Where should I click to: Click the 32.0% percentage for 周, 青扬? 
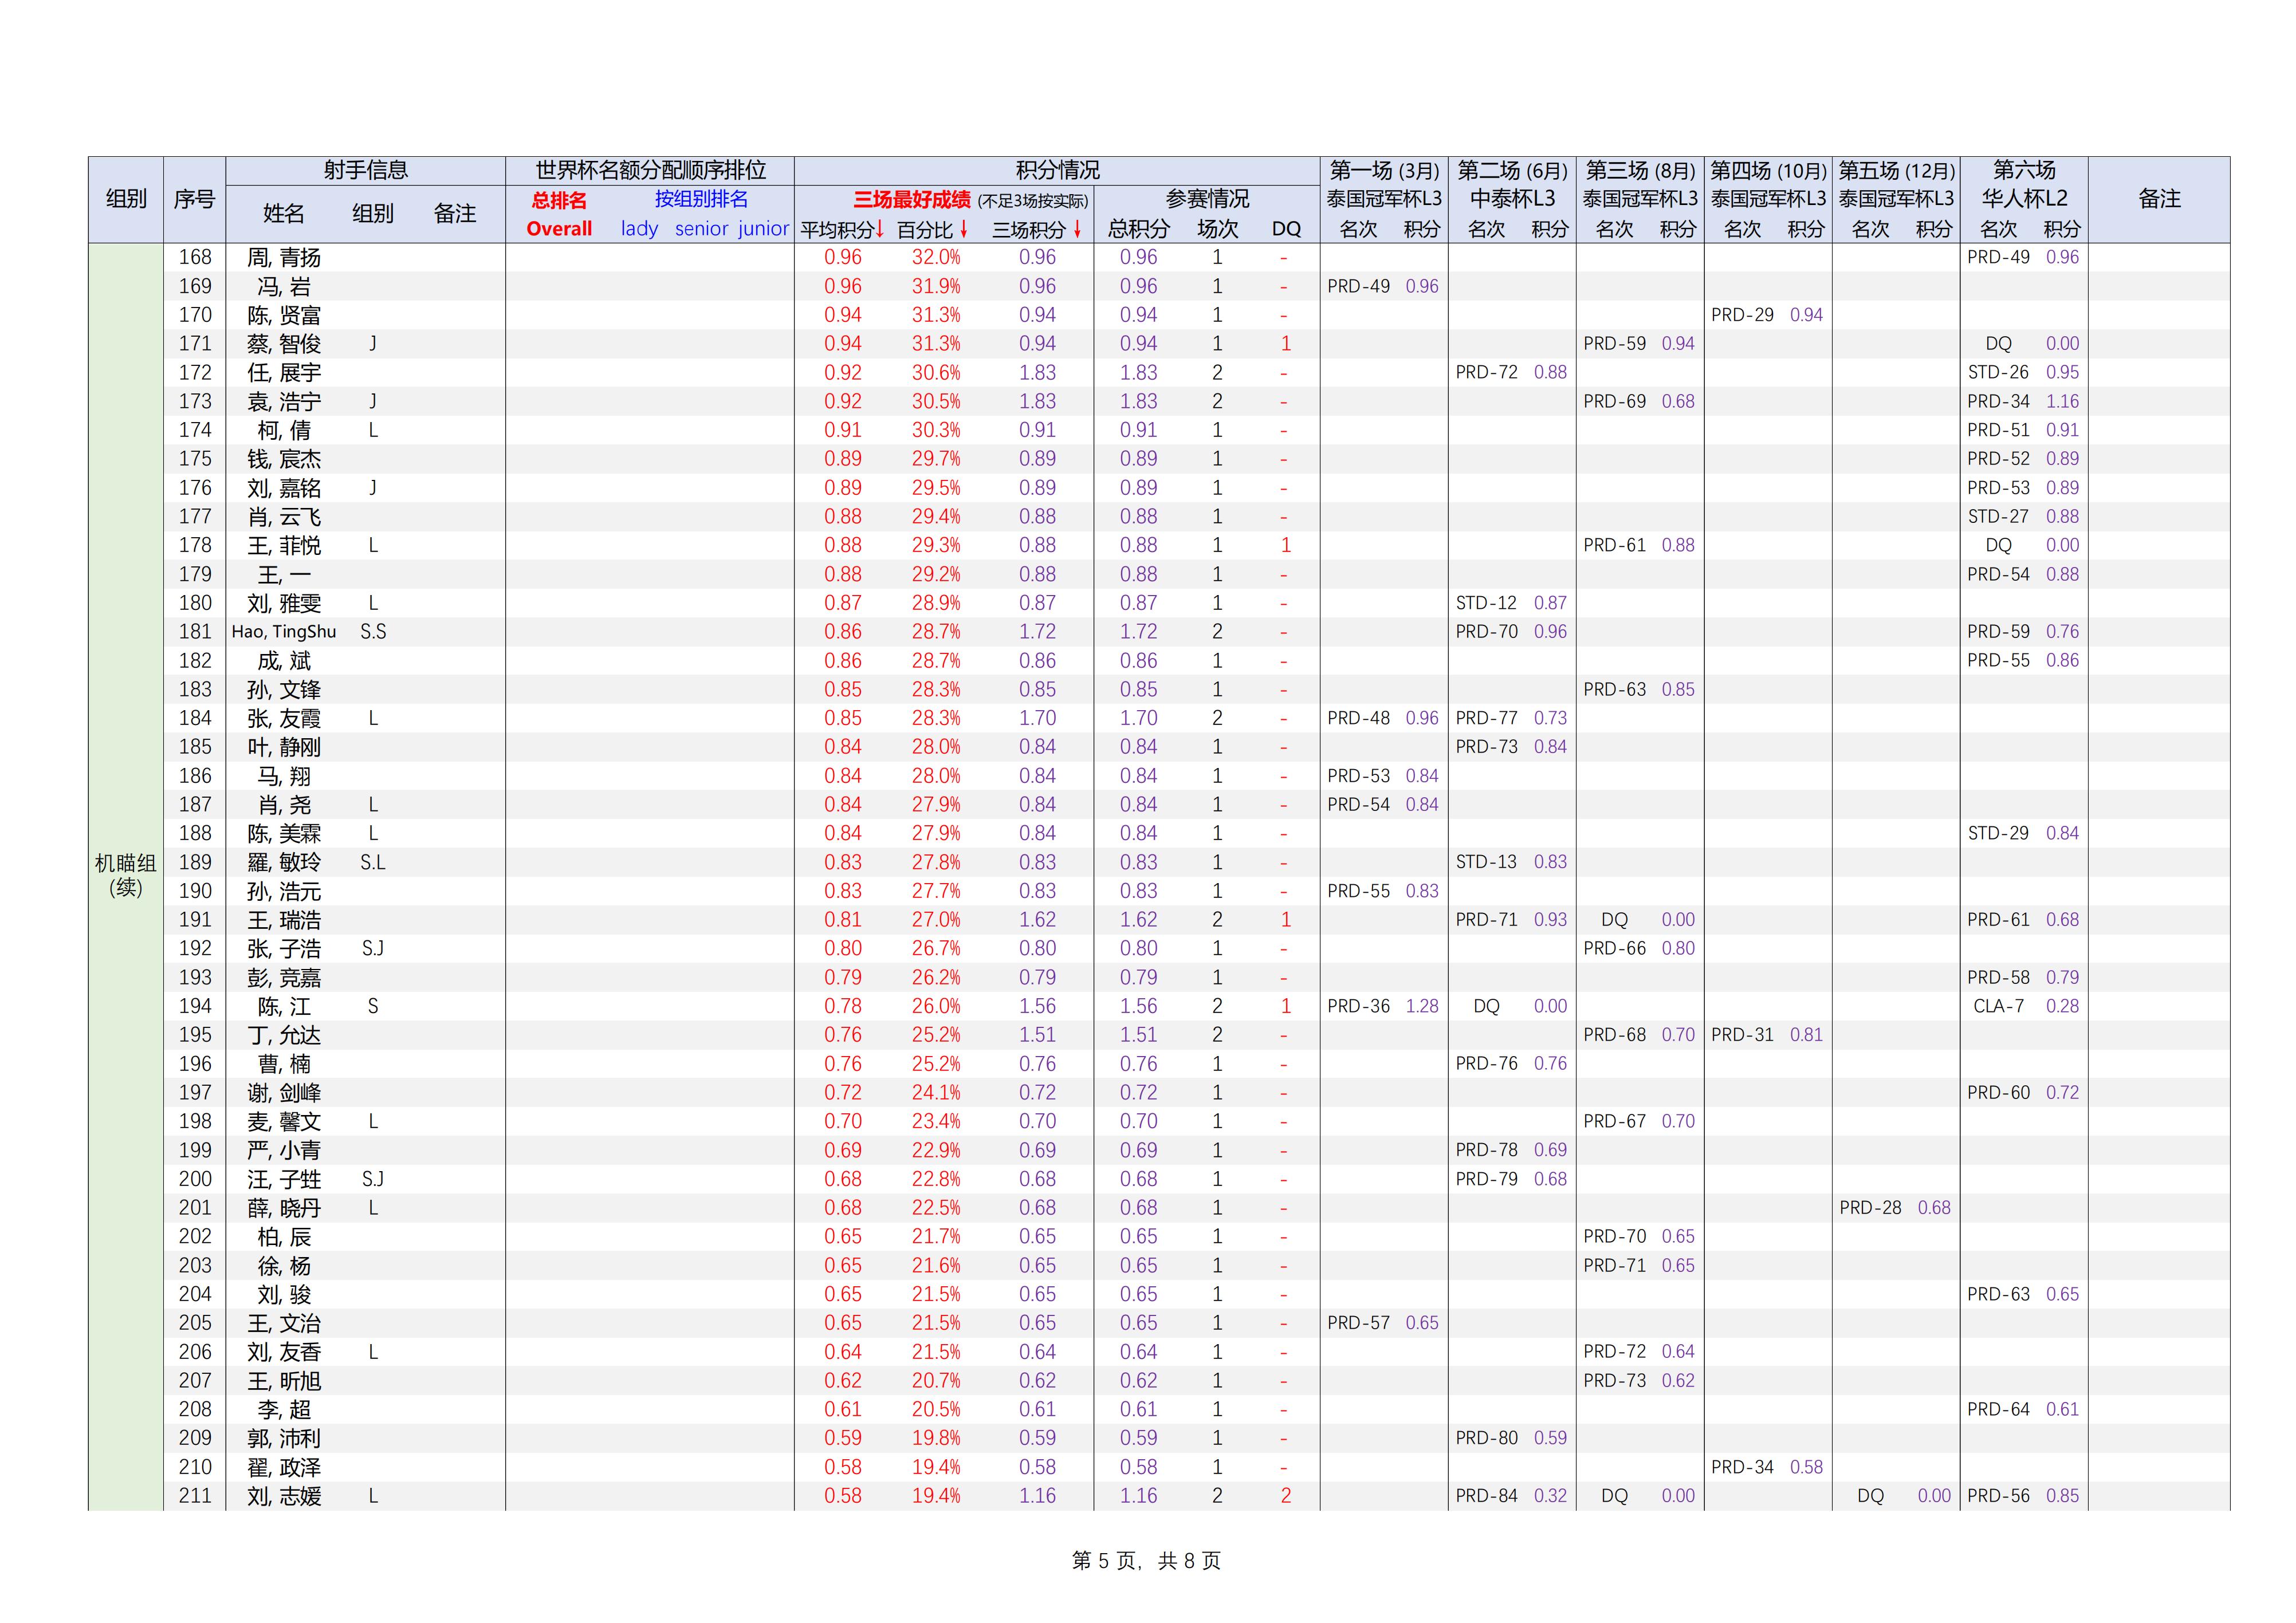936,257
